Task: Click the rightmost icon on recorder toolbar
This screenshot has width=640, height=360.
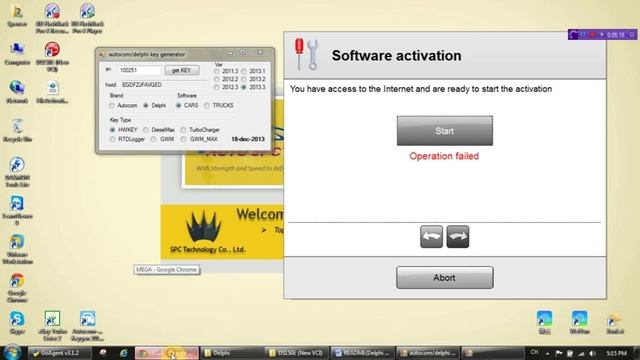Action: pyautogui.click(x=632, y=35)
